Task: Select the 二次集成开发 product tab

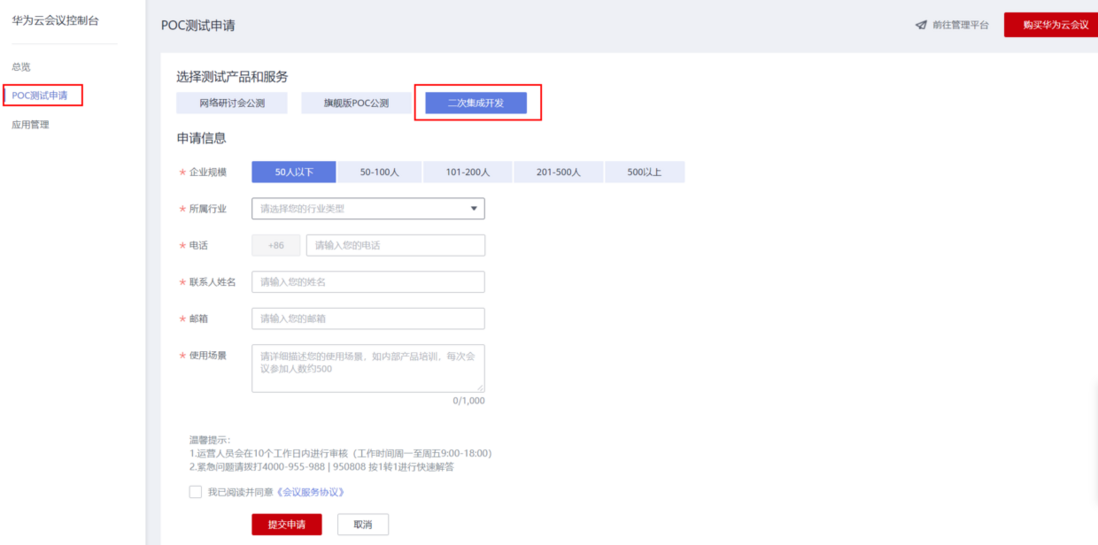Action: pyautogui.click(x=476, y=103)
